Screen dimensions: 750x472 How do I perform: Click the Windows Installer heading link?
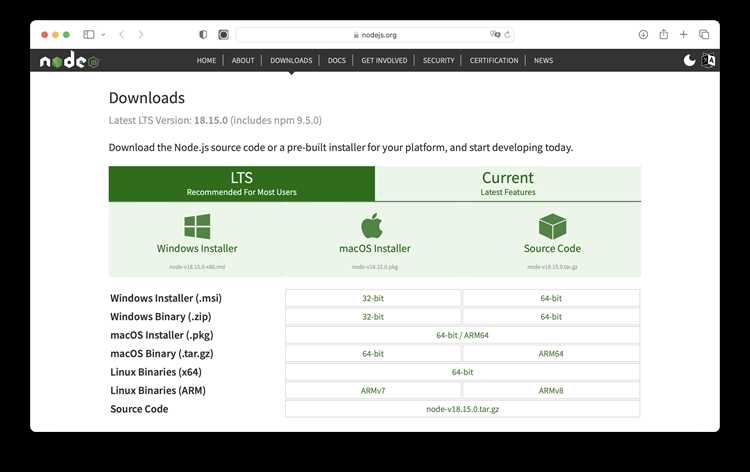197,249
